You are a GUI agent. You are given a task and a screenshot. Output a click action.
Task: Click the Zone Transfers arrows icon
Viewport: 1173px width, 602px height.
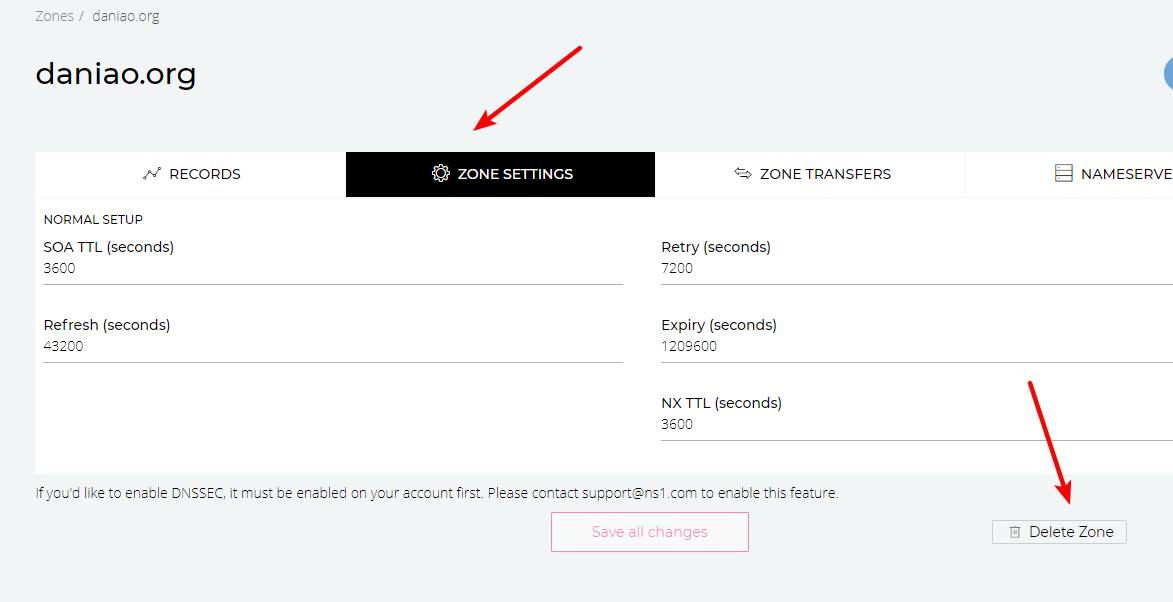tap(743, 173)
